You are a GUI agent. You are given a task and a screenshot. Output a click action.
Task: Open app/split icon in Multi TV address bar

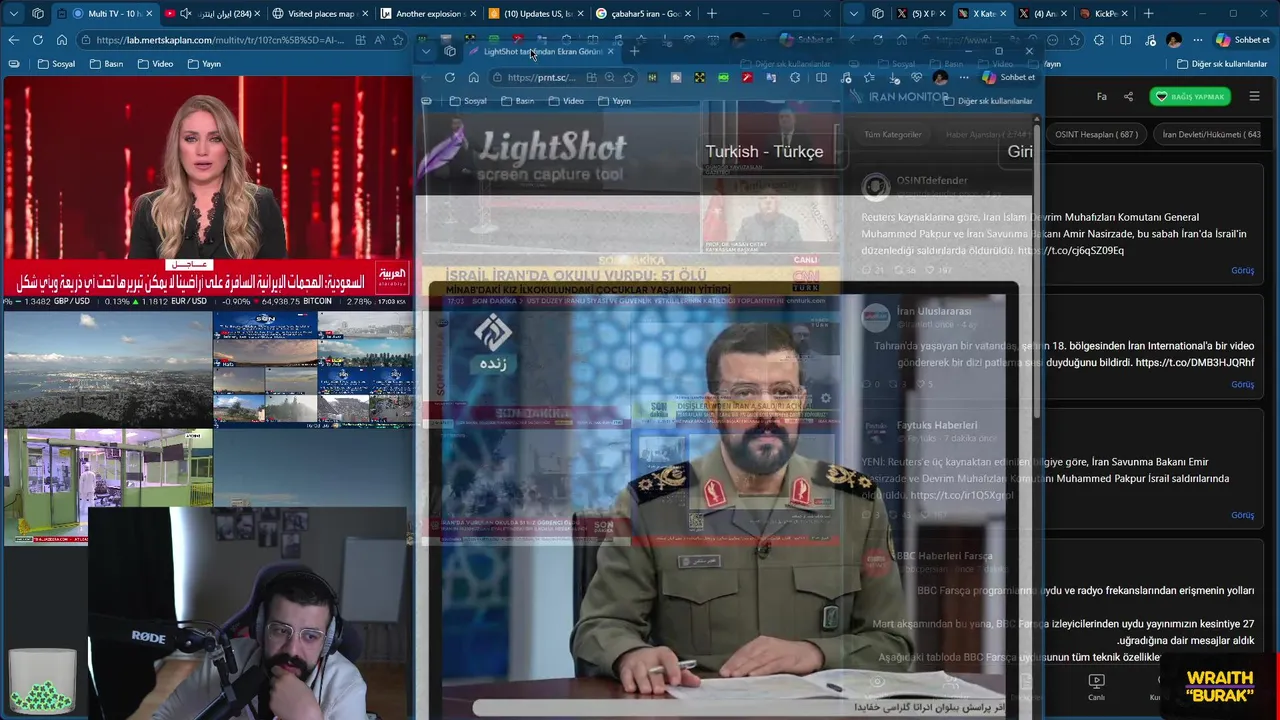358,40
